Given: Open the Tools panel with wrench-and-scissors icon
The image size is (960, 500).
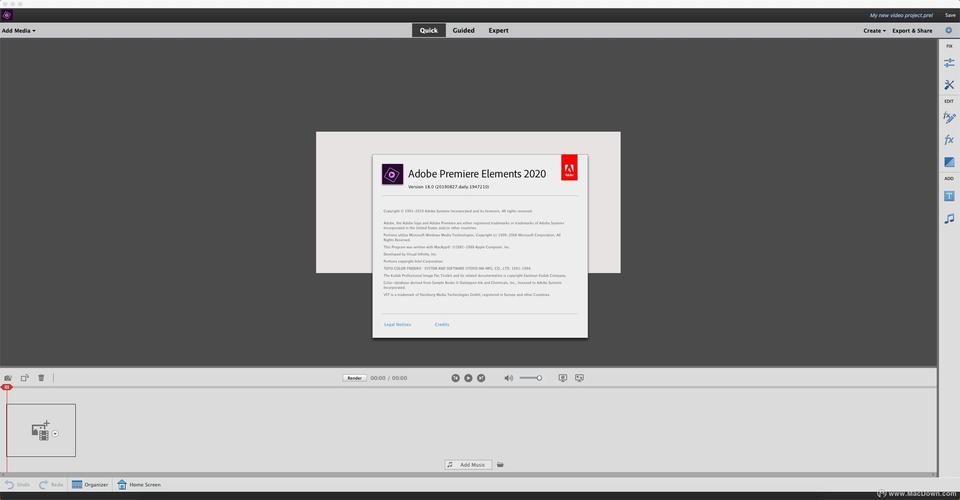Looking at the screenshot, I should tap(949, 85).
